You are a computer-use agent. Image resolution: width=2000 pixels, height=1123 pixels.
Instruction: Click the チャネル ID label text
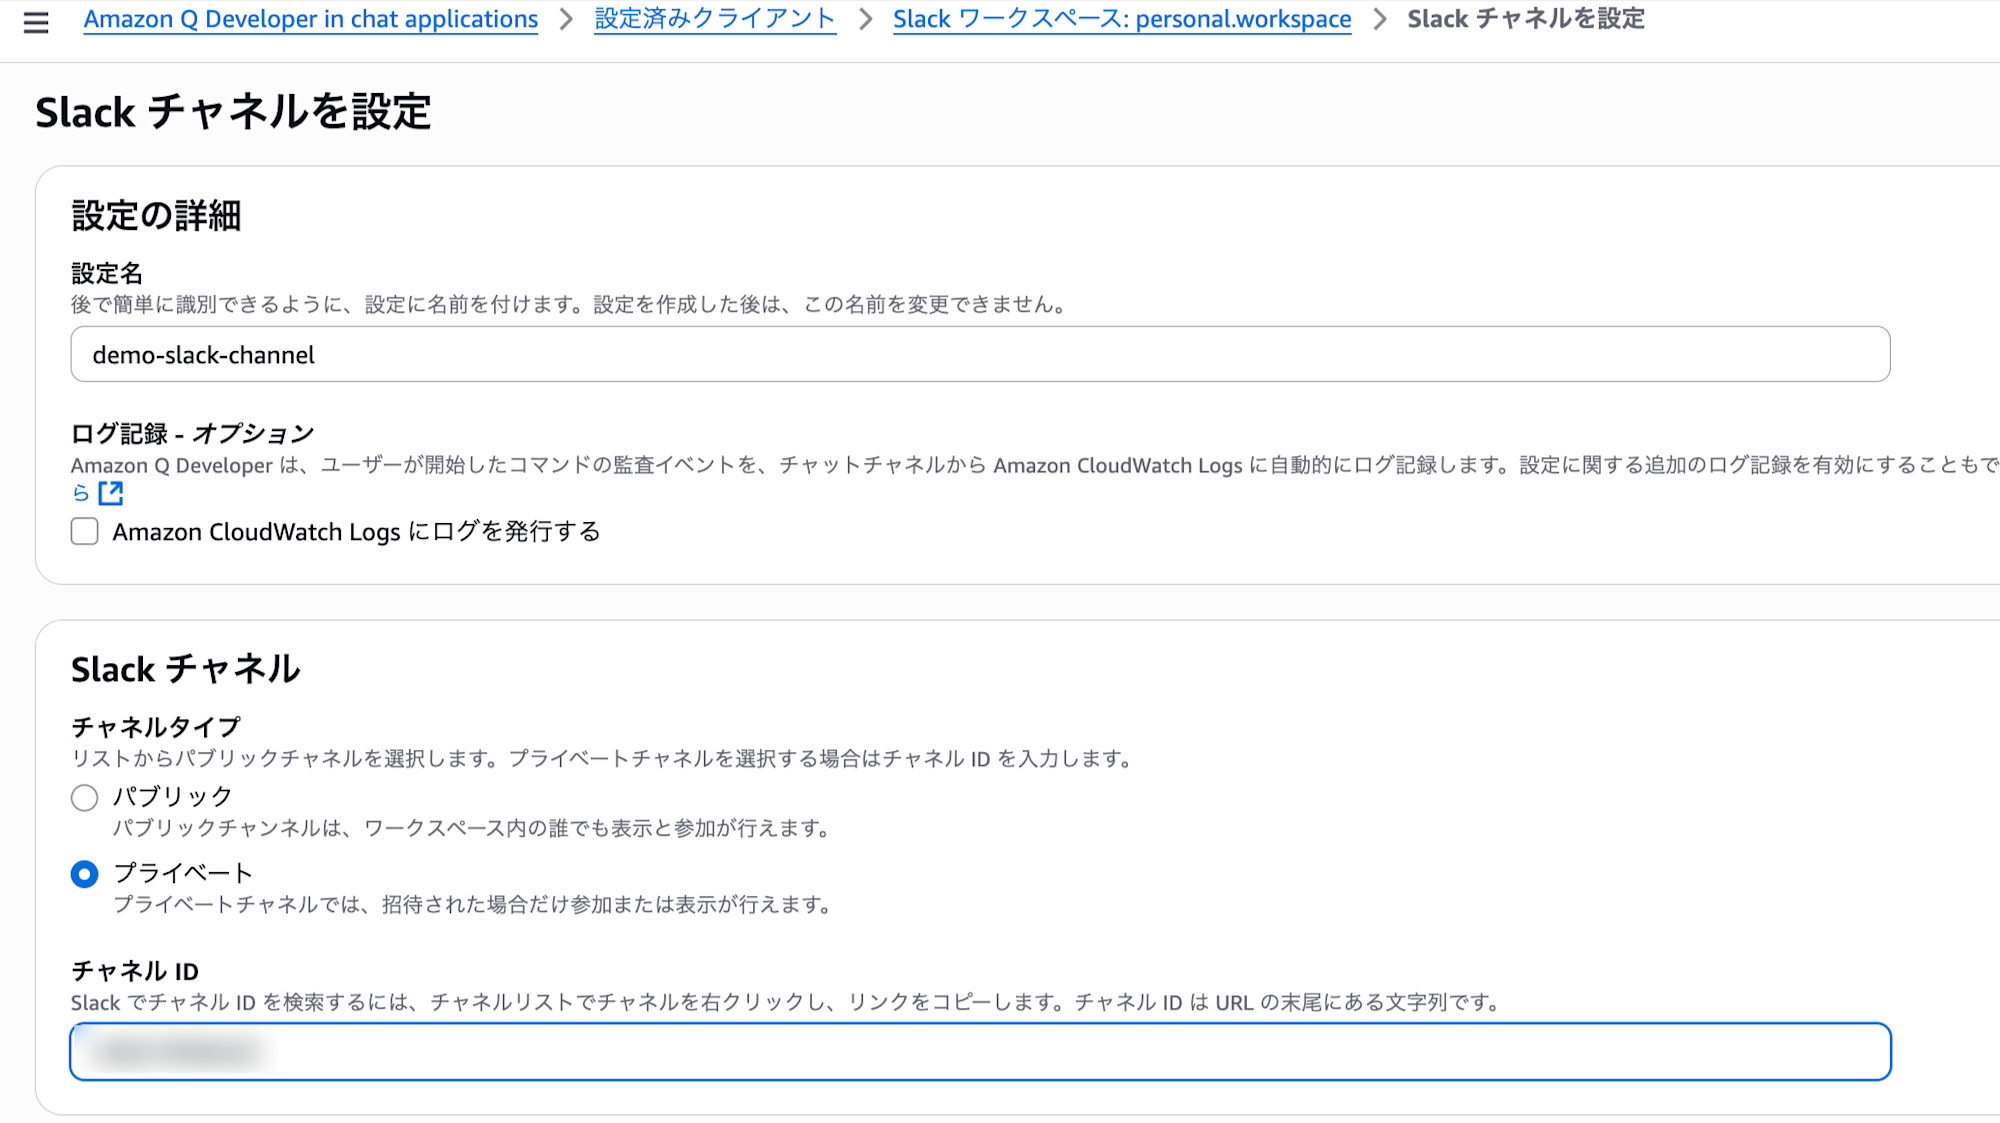(x=135, y=971)
